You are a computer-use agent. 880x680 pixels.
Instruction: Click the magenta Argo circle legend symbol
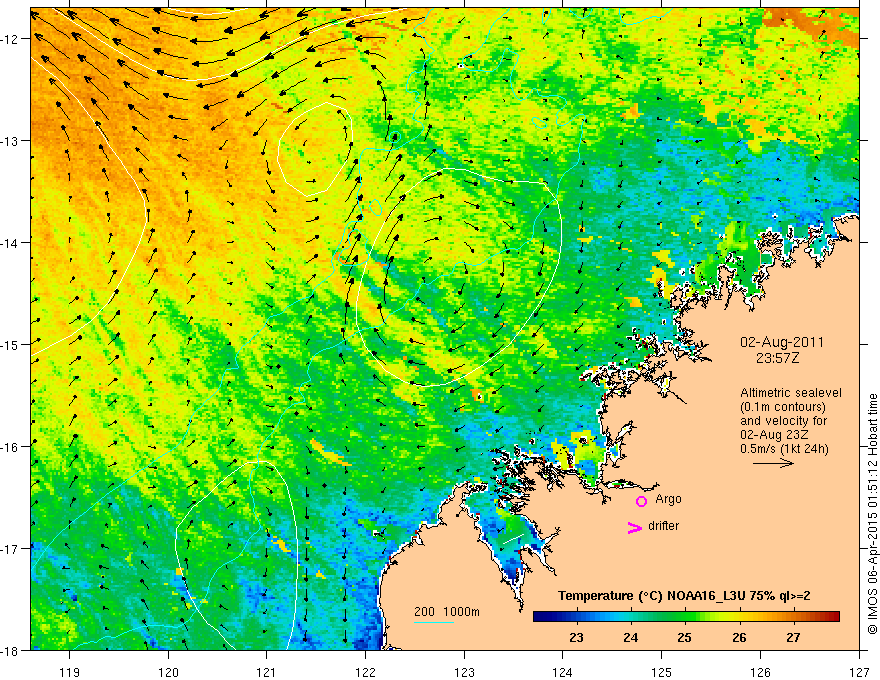[x=641, y=501]
